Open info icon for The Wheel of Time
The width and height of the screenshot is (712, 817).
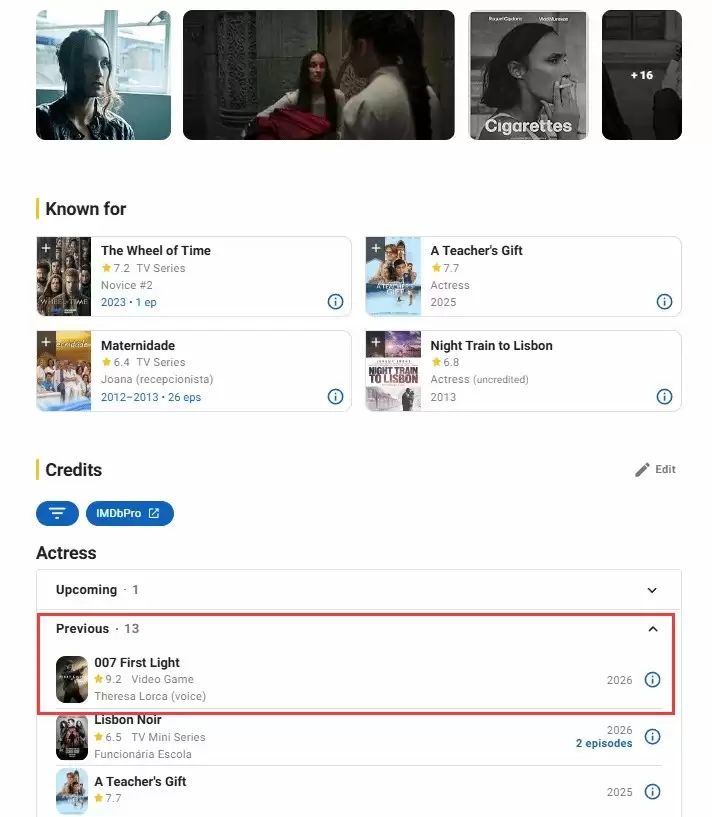(335, 302)
